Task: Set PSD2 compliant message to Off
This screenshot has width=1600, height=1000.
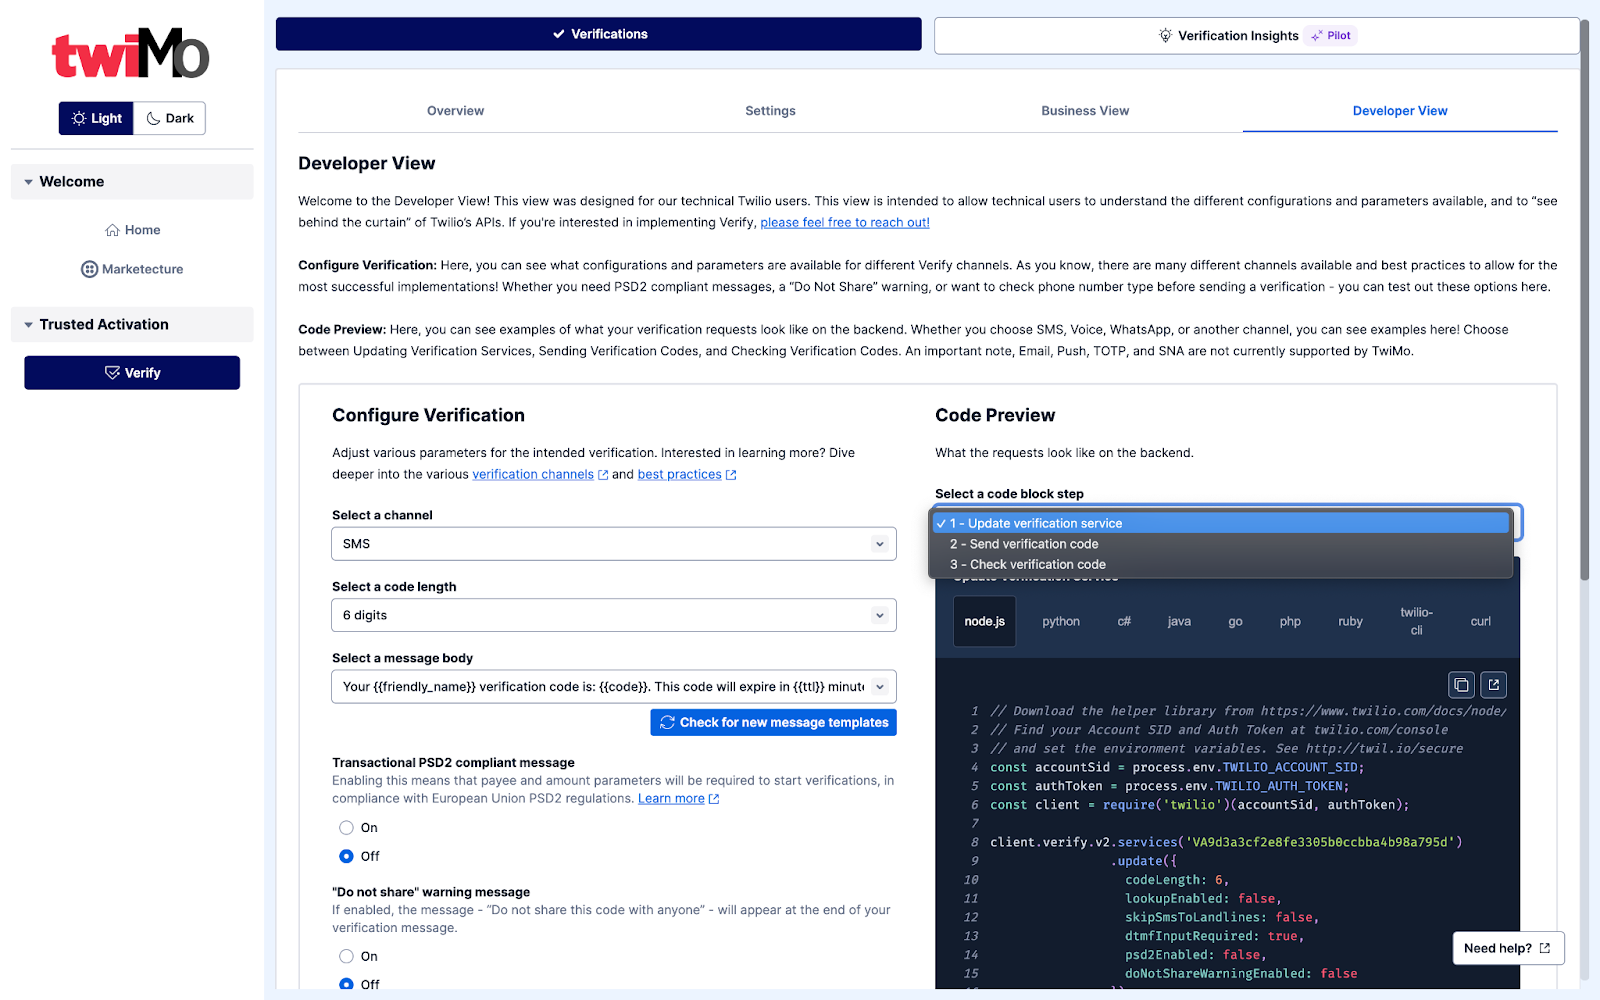Action: 346,856
